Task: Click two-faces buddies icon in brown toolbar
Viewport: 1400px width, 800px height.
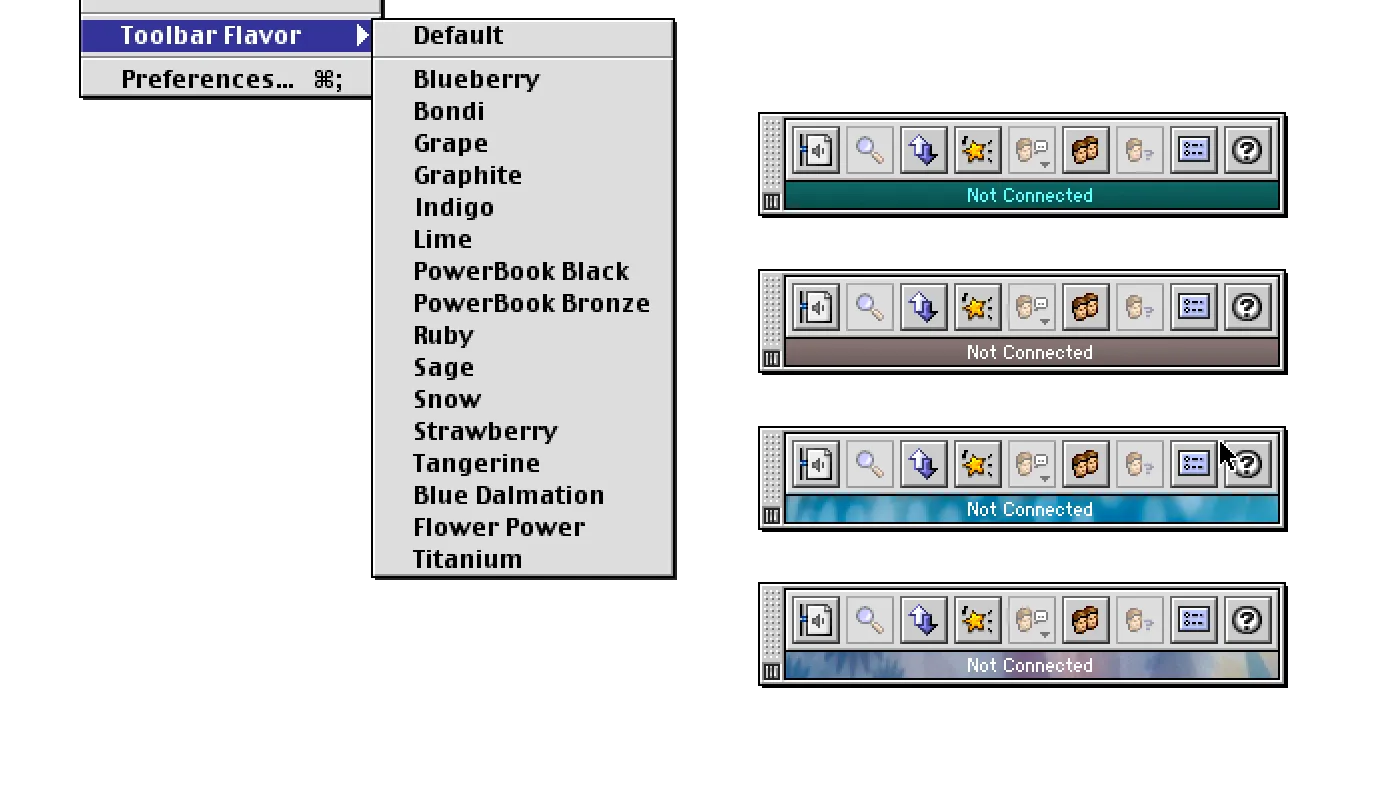Action: pos(1086,308)
